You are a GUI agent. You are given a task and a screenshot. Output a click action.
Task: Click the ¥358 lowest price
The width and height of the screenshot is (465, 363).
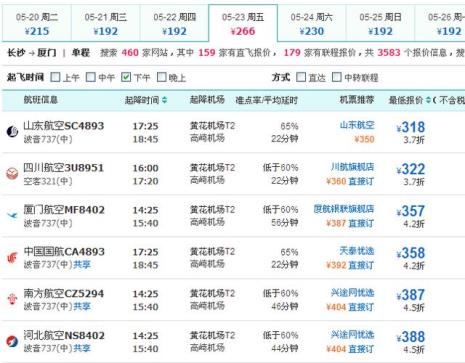(411, 253)
